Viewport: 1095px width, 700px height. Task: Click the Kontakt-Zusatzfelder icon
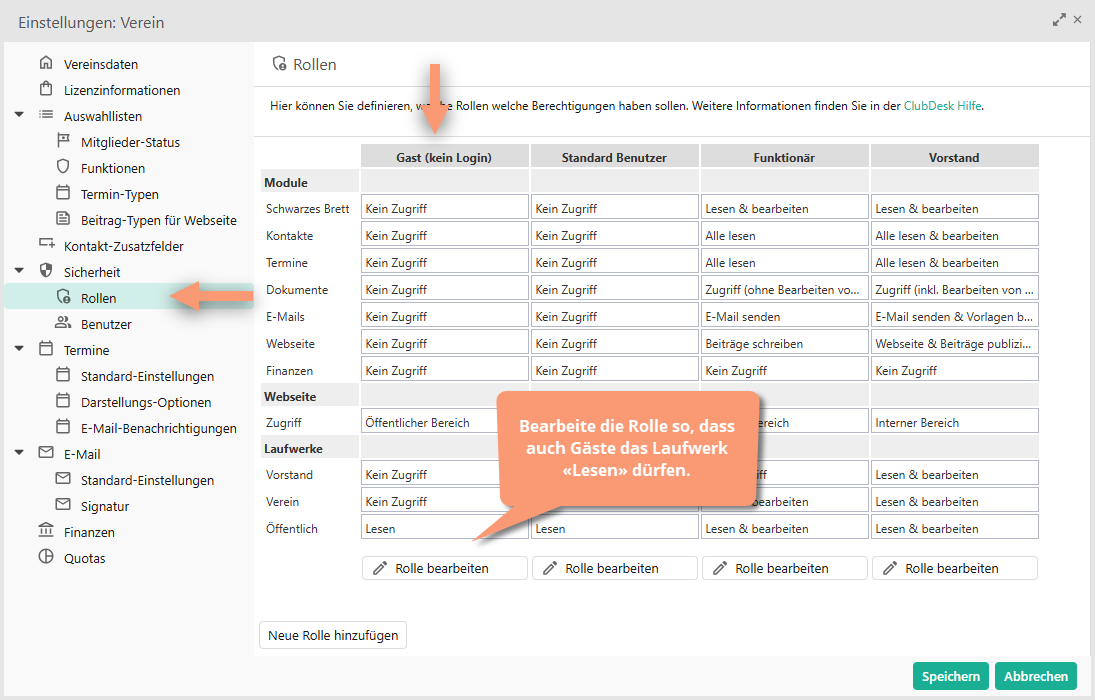pos(46,244)
